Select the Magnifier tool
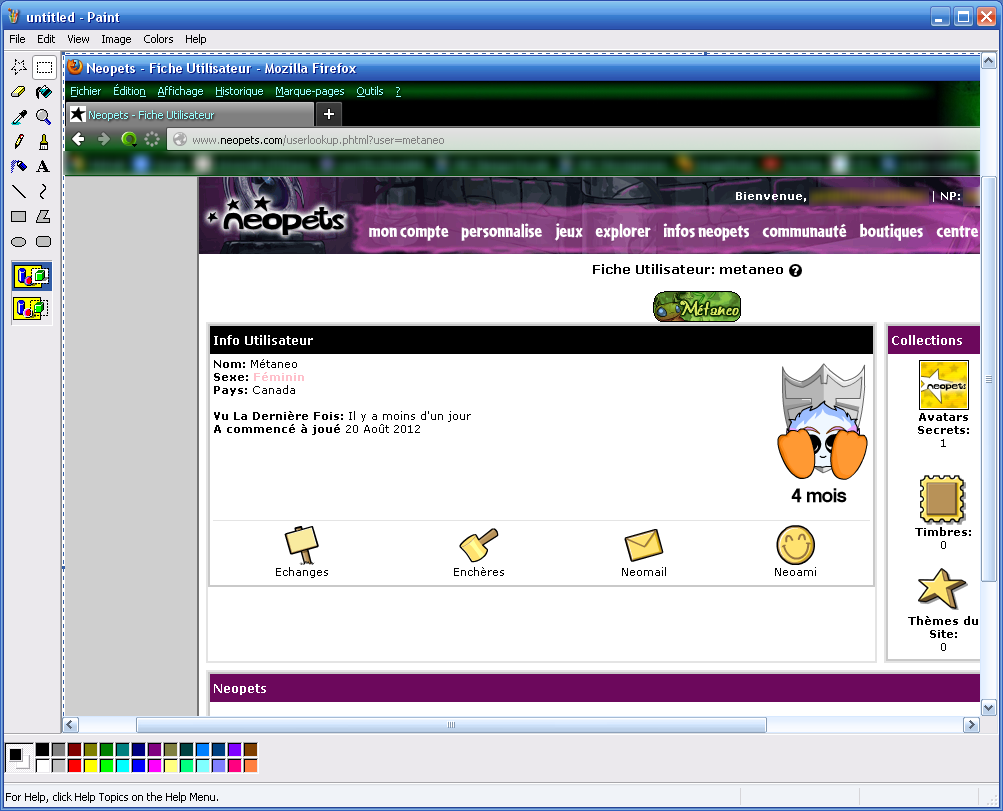The height and width of the screenshot is (811, 1003). (43, 116)
